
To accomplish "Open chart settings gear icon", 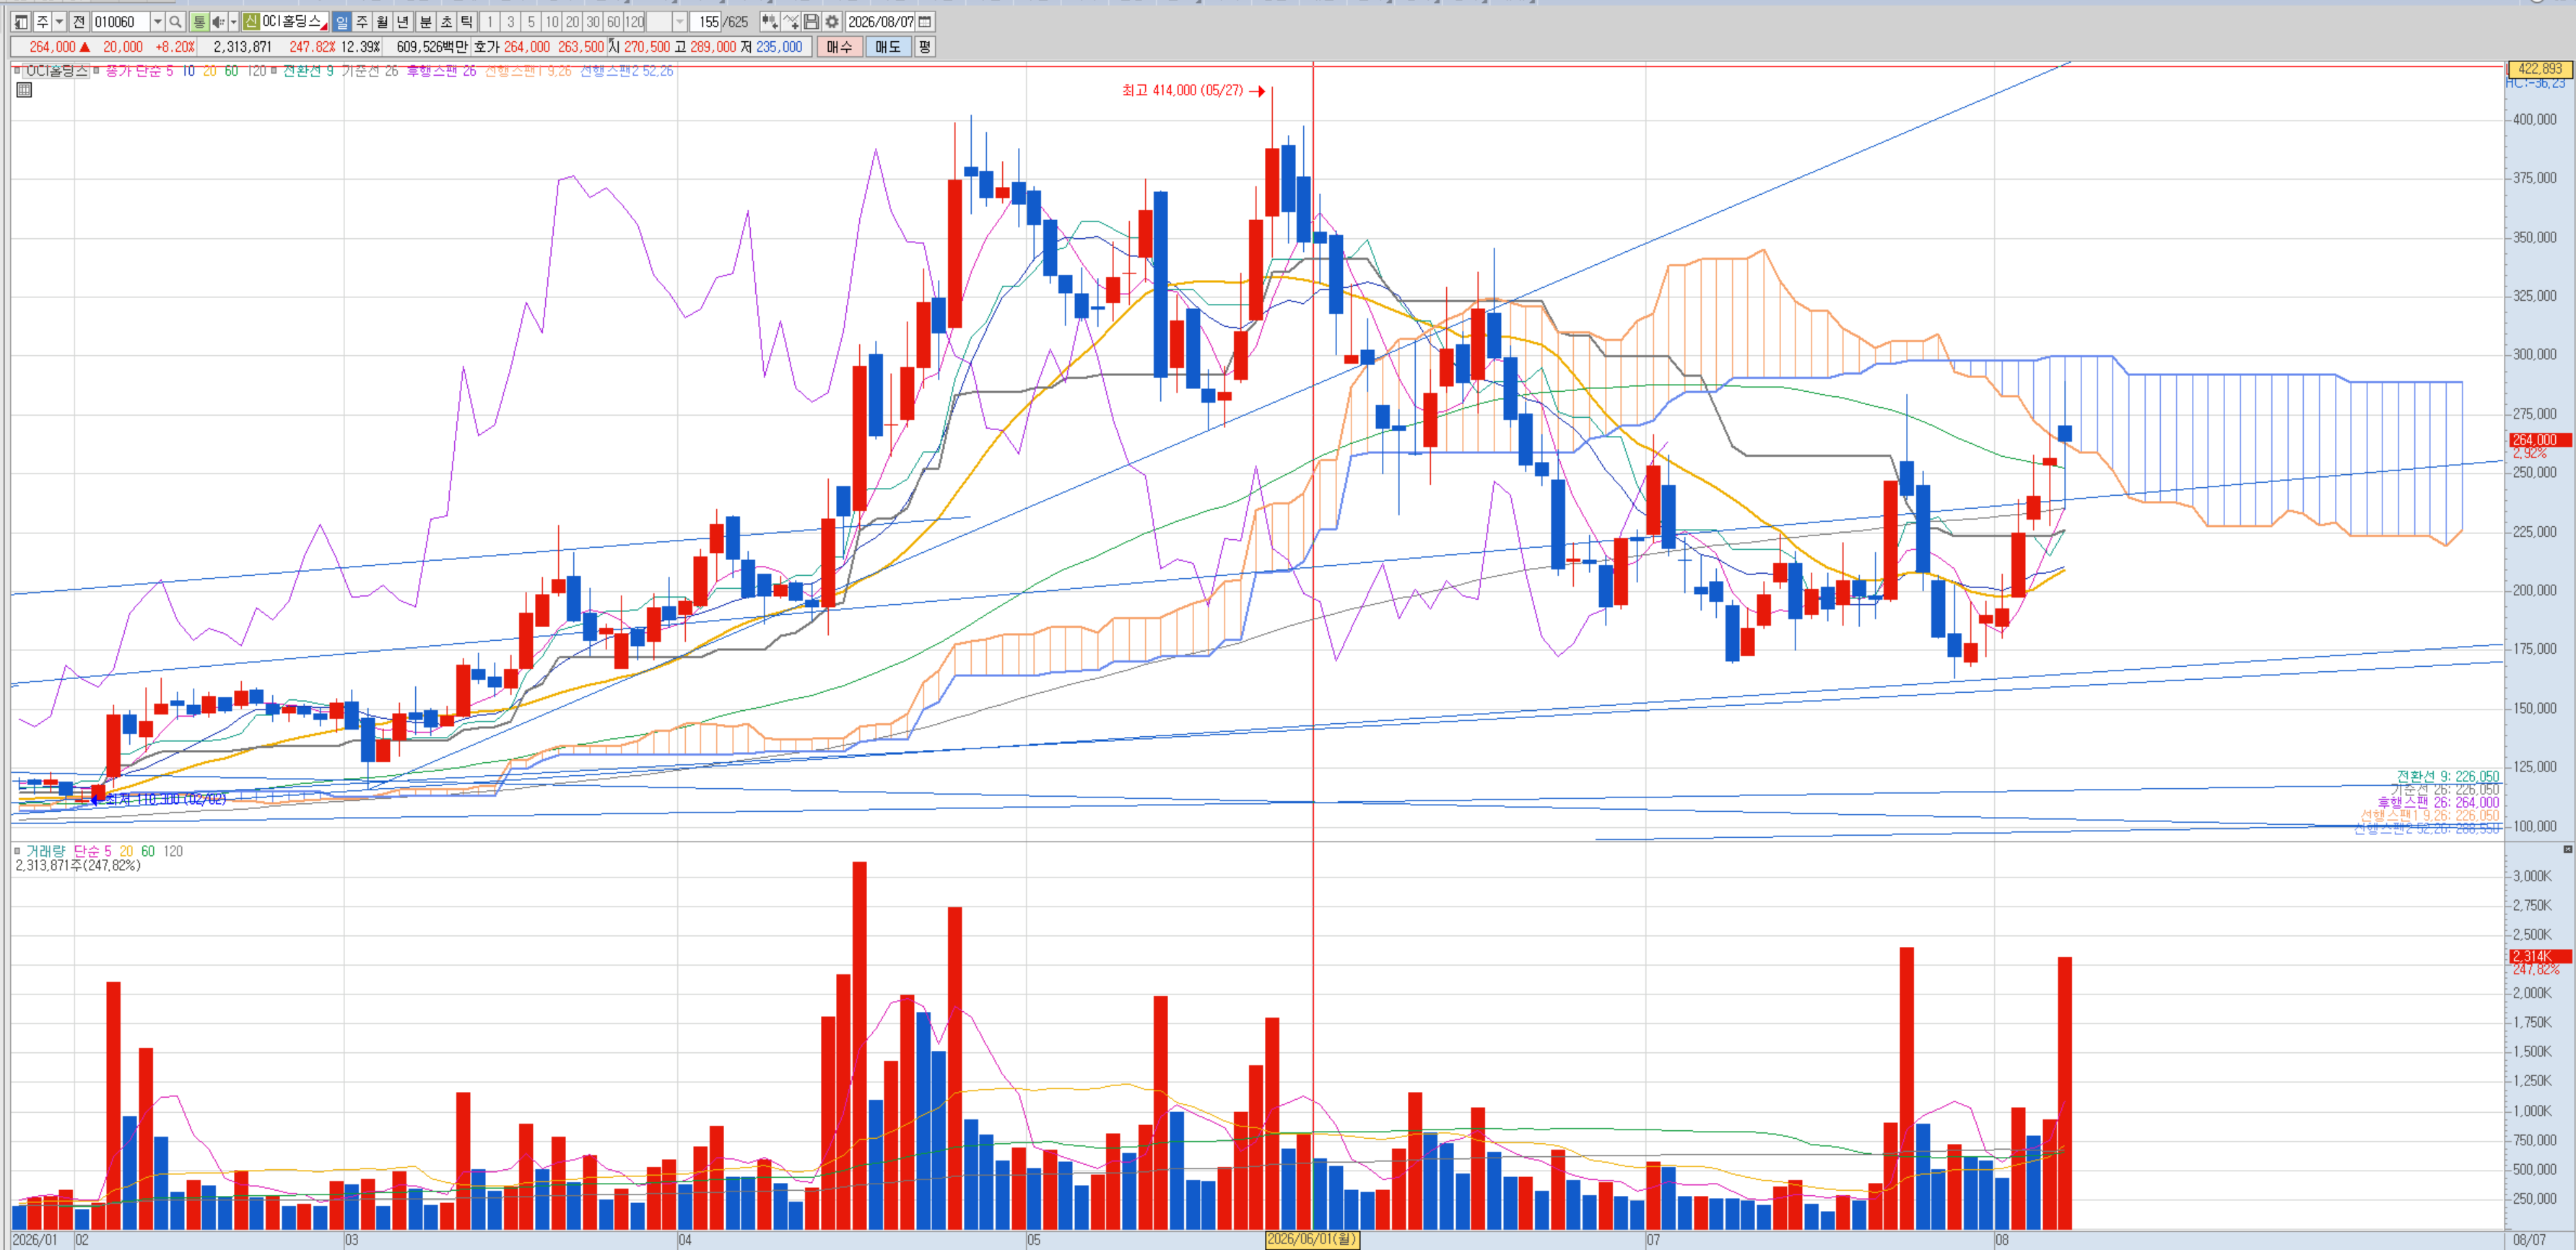I will (x=832, y=22).
